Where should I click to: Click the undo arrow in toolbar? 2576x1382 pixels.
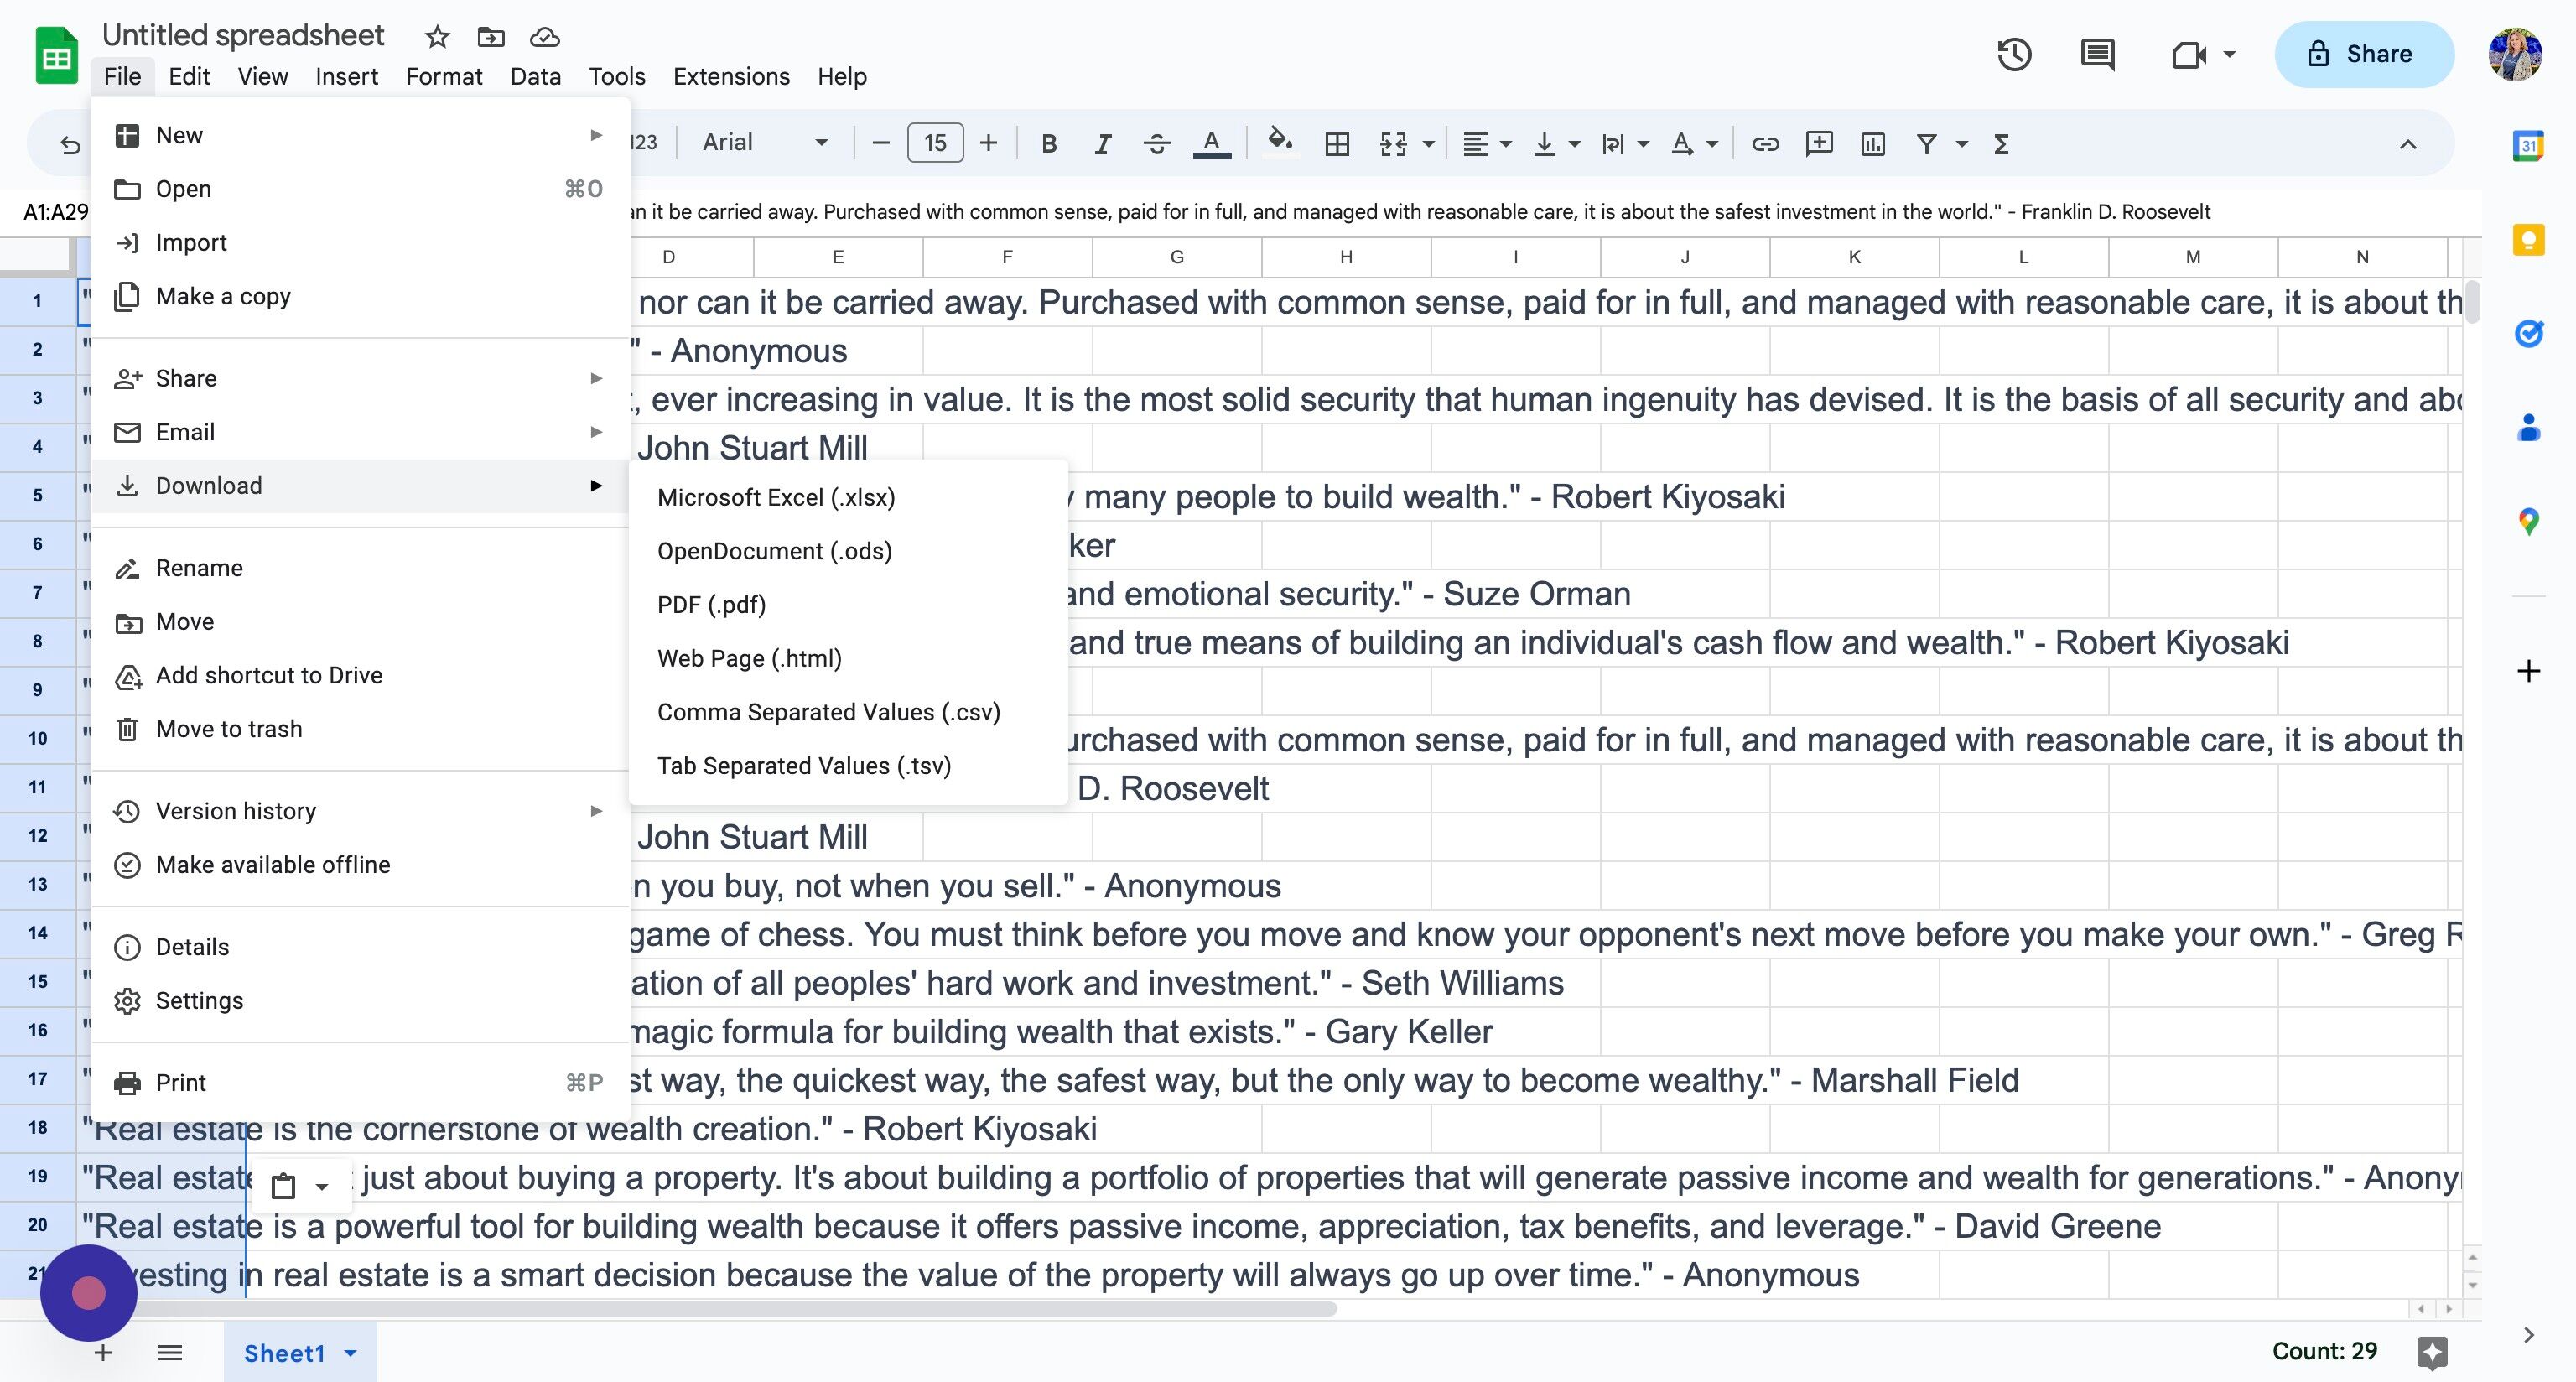(x=69, y=145)
